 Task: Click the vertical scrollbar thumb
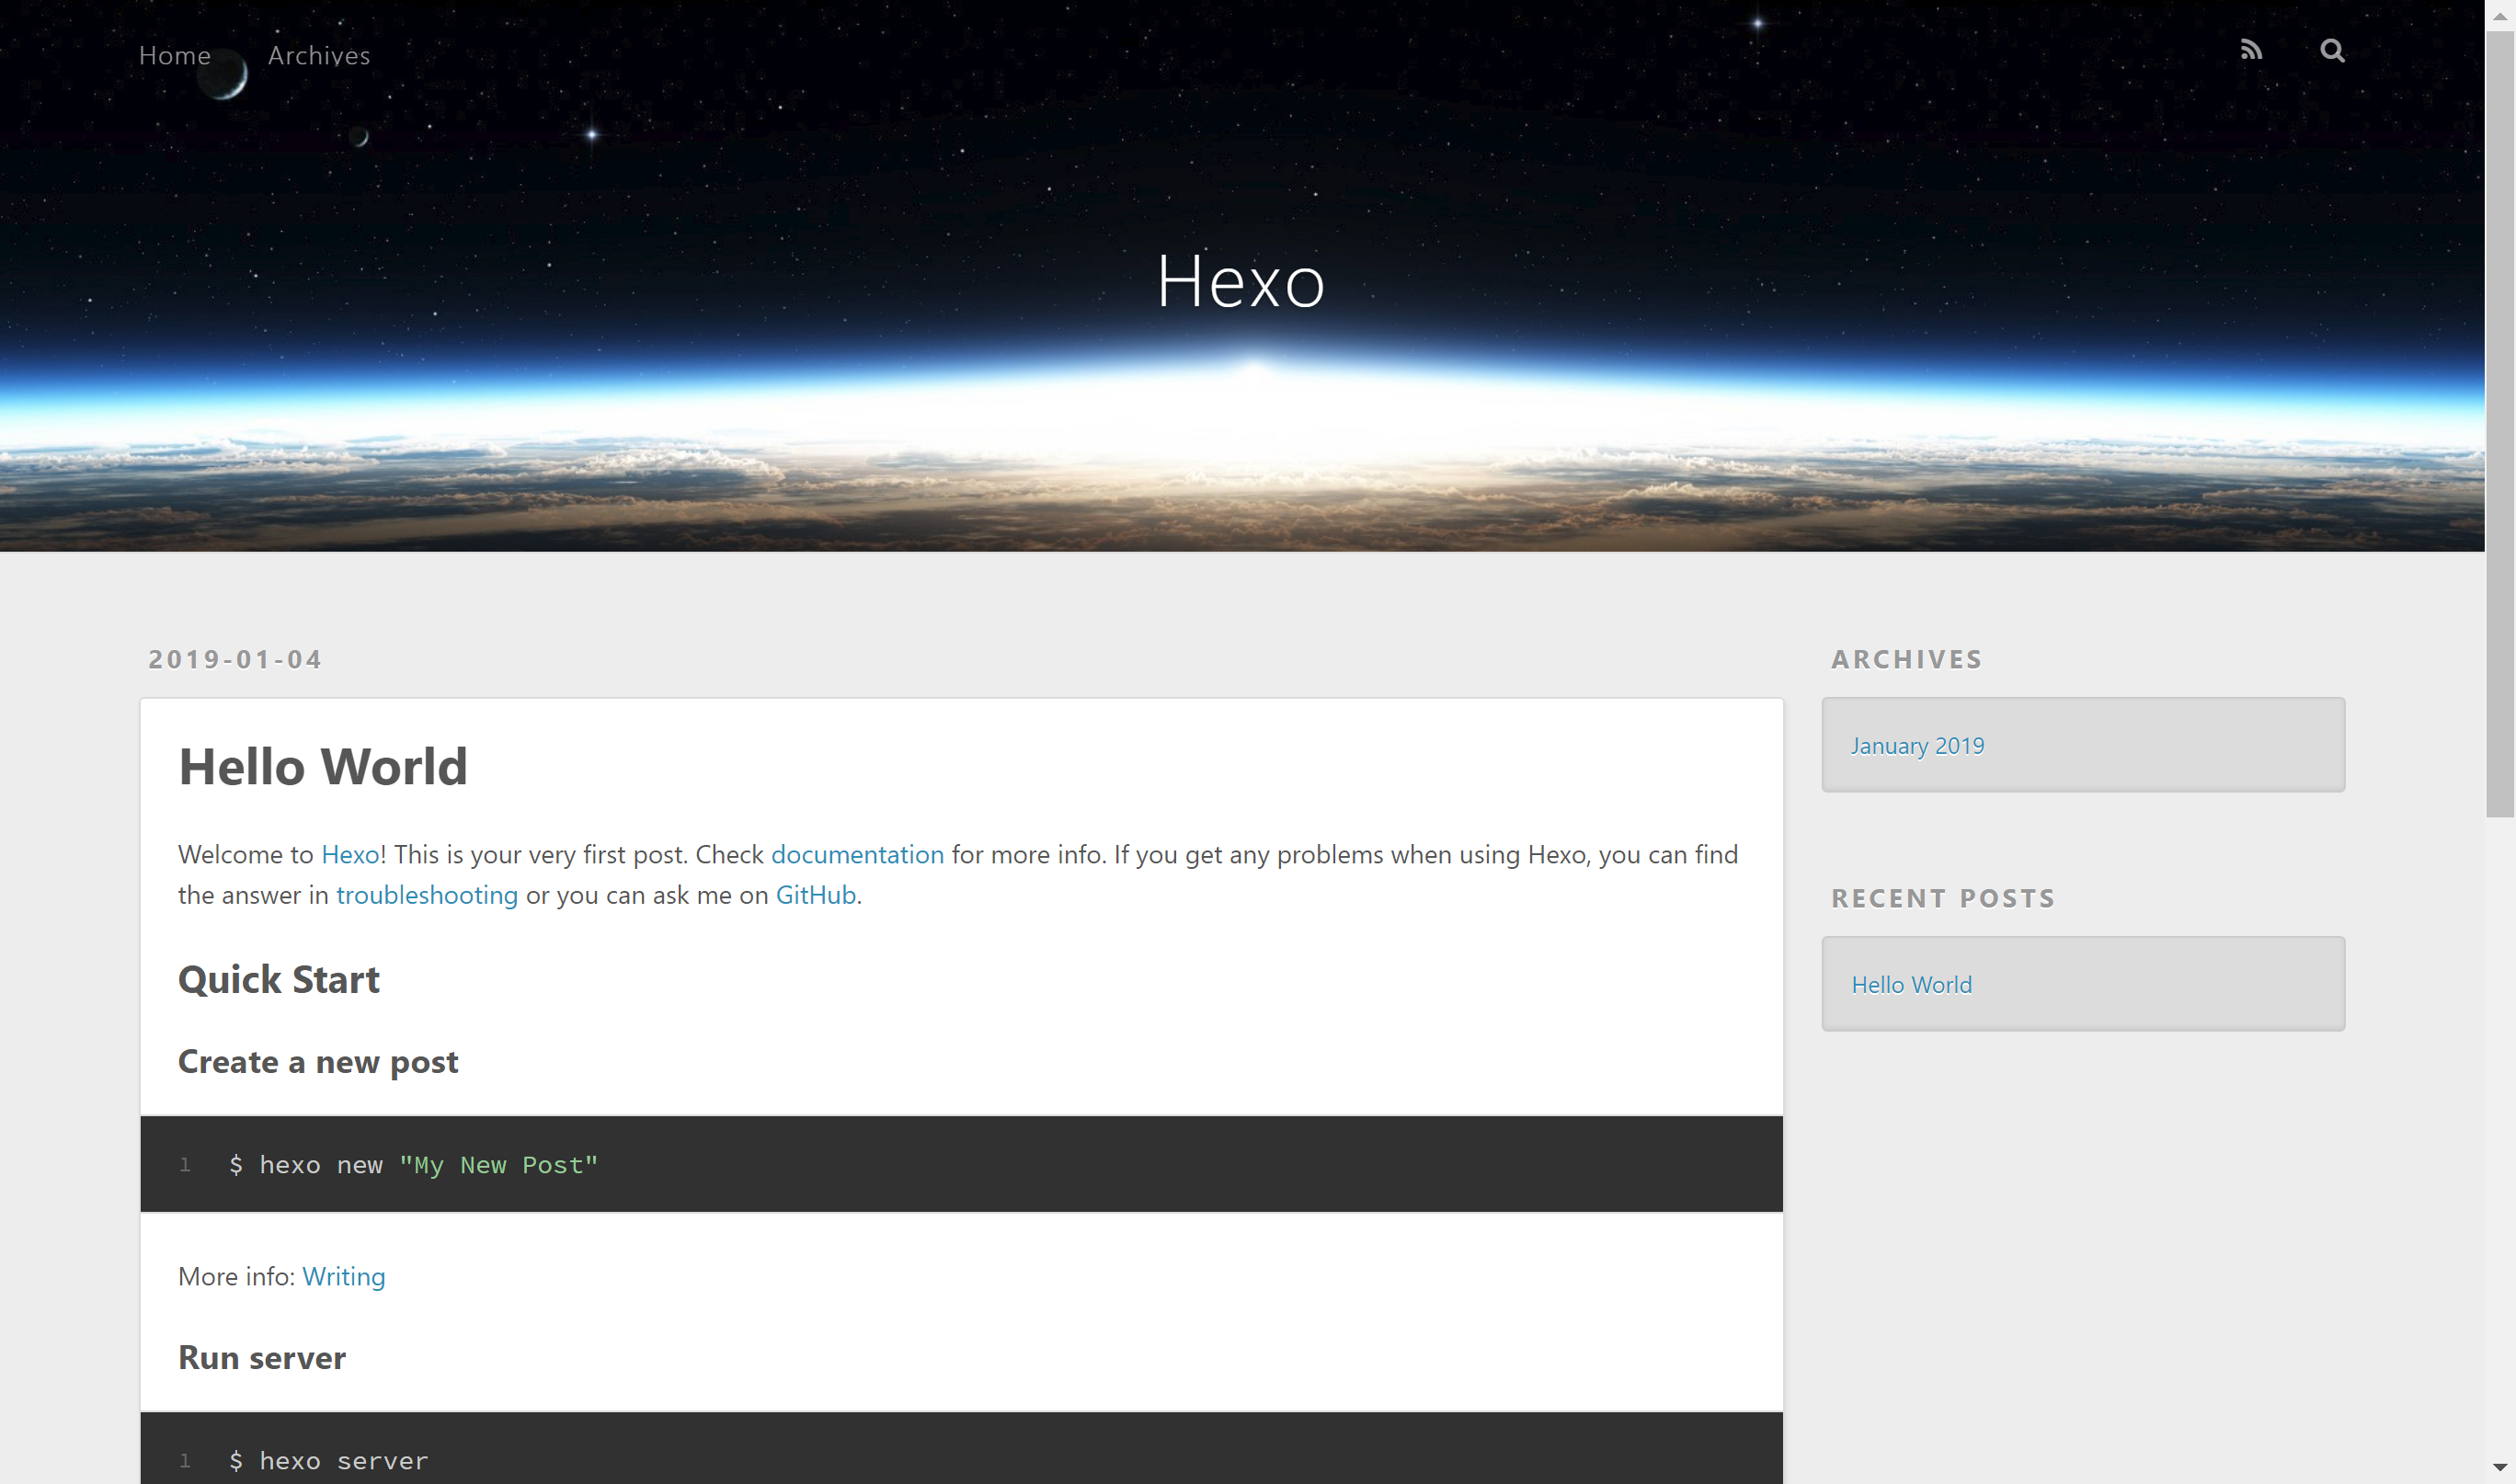point(2500,425)
